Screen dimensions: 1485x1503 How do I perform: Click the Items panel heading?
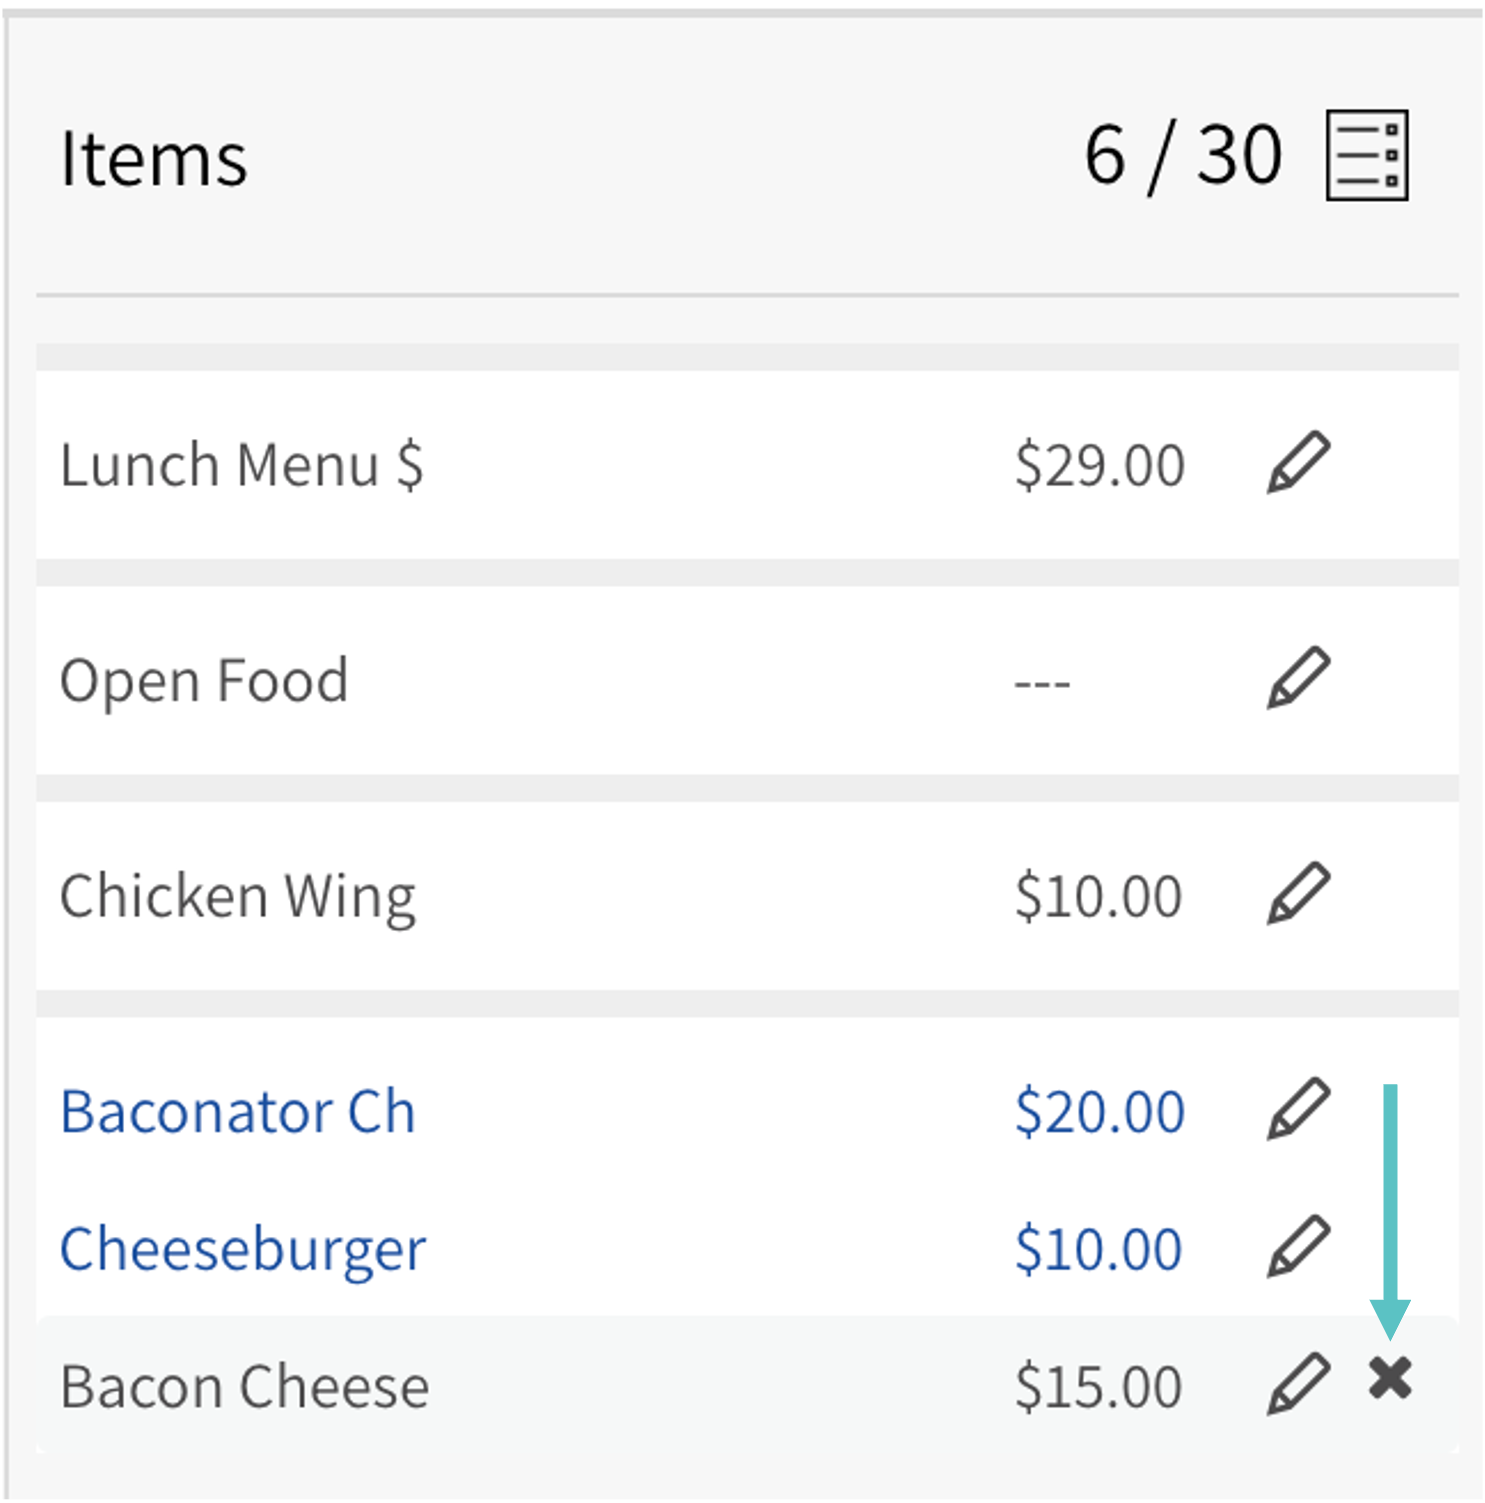pyautogui.click(x=153, y=159)
